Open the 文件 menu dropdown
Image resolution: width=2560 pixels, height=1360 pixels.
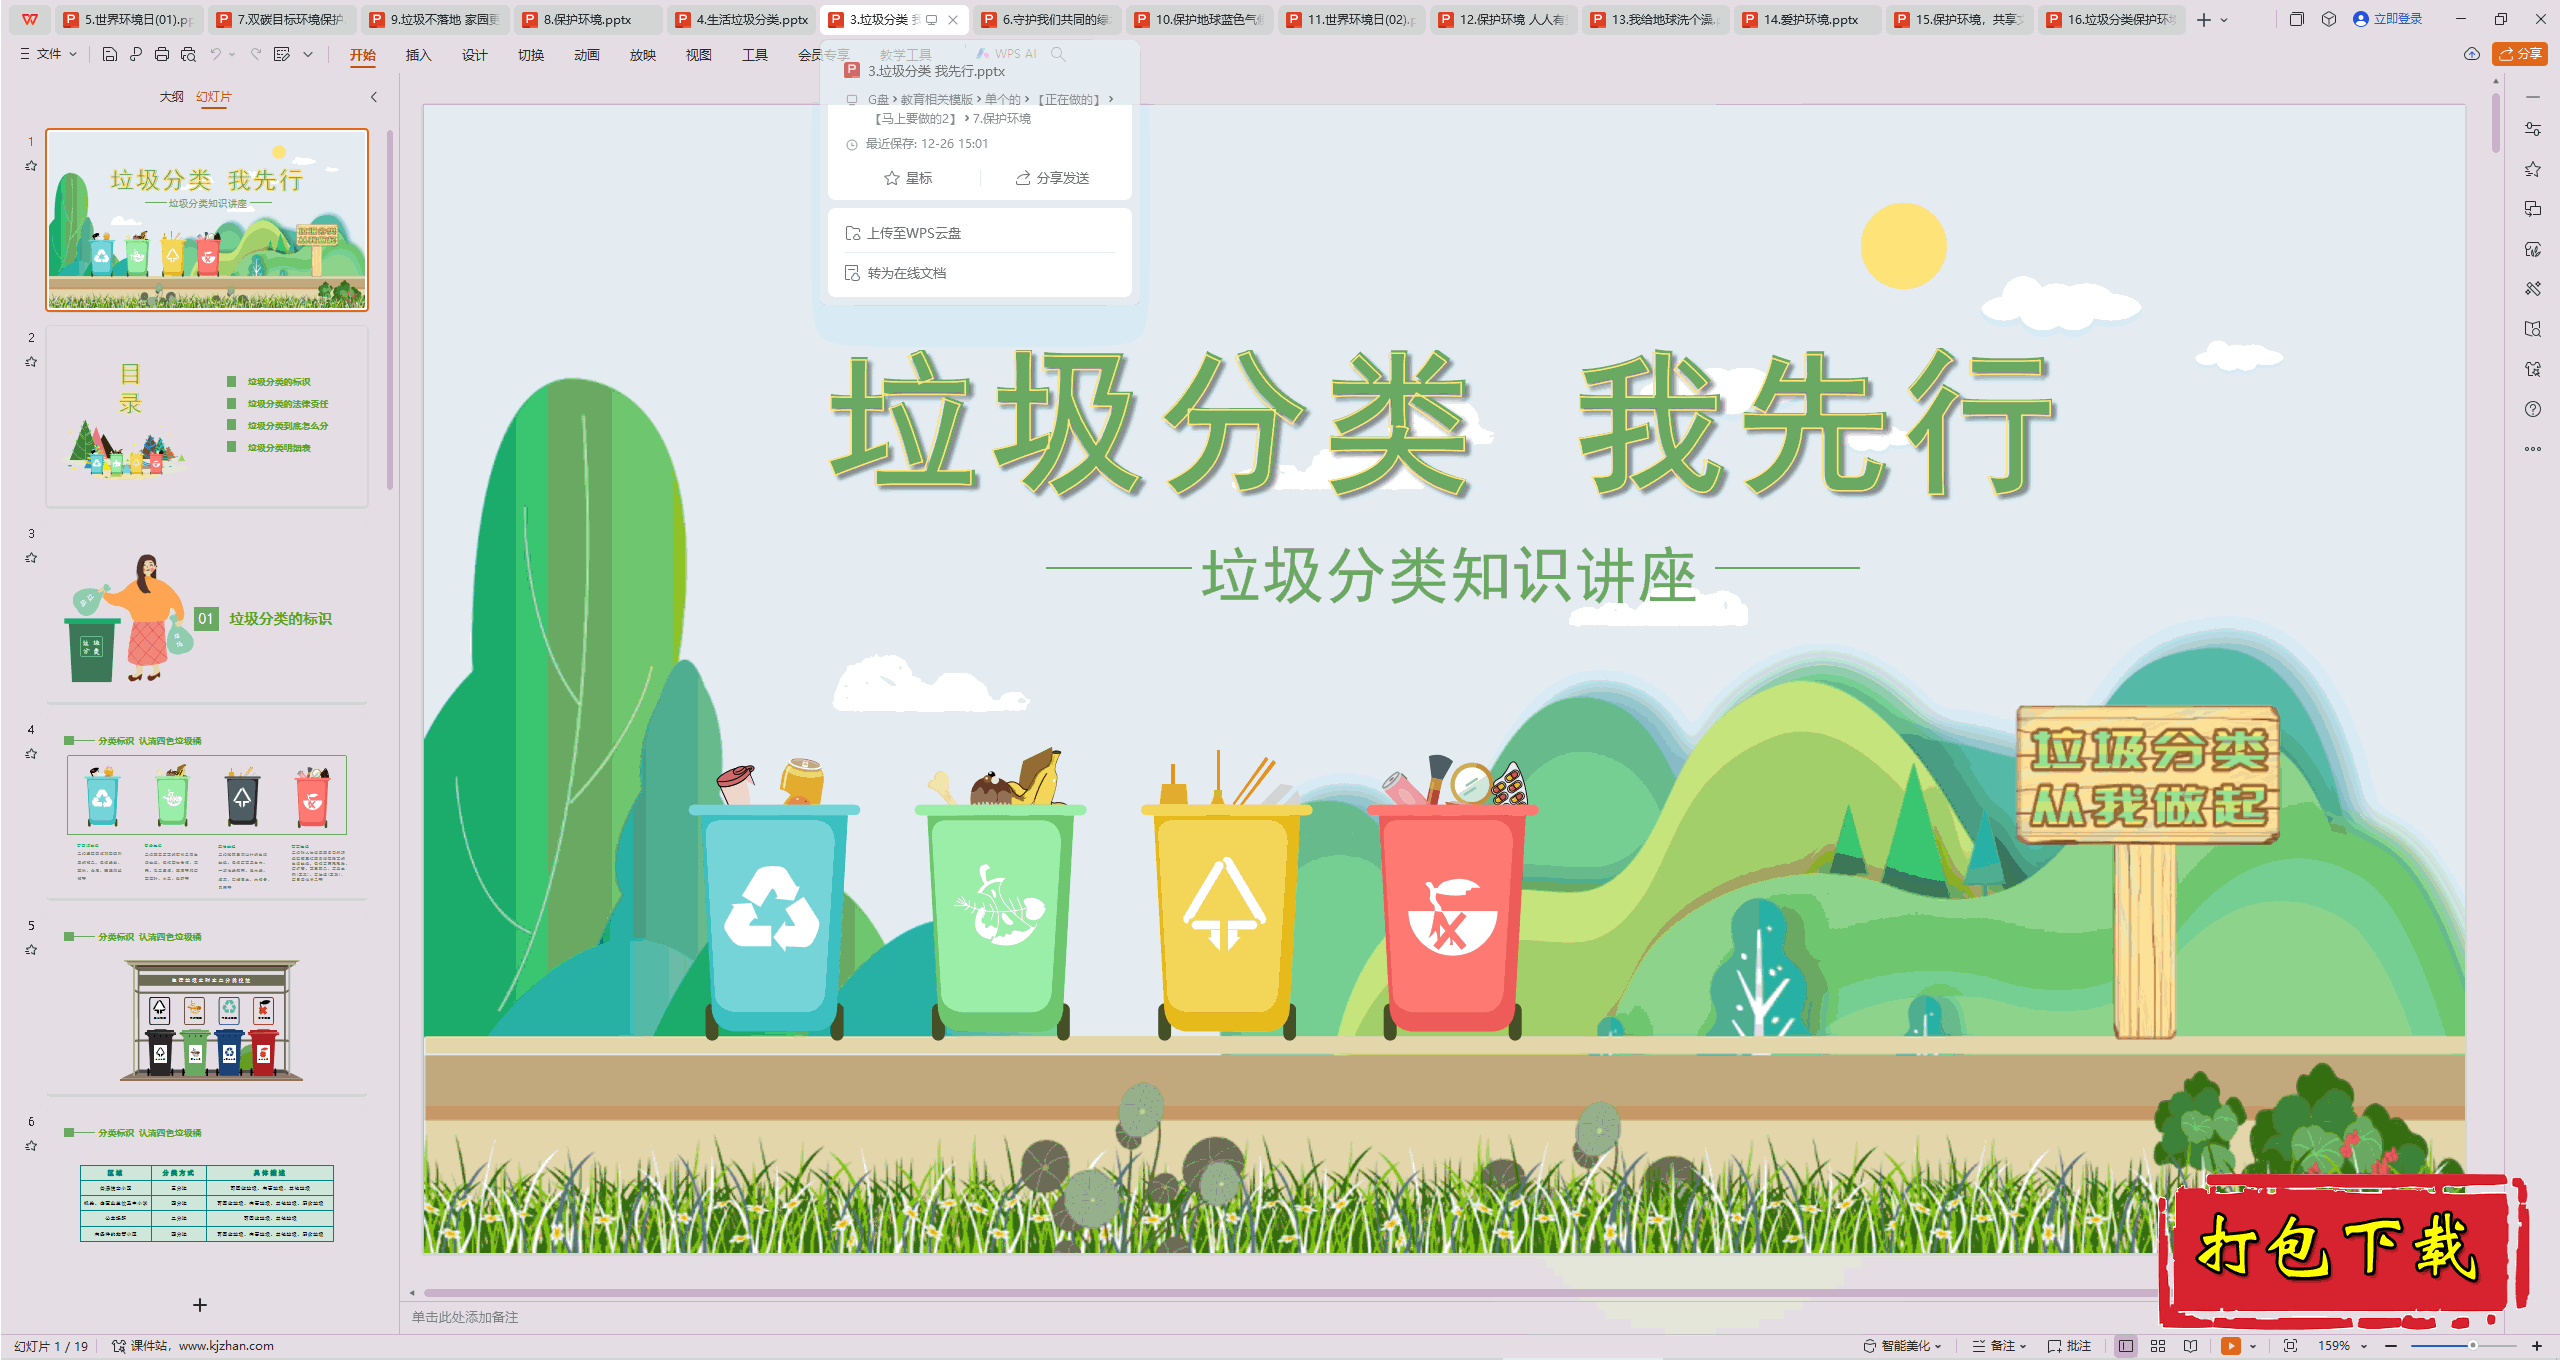[x=48, y=54]
